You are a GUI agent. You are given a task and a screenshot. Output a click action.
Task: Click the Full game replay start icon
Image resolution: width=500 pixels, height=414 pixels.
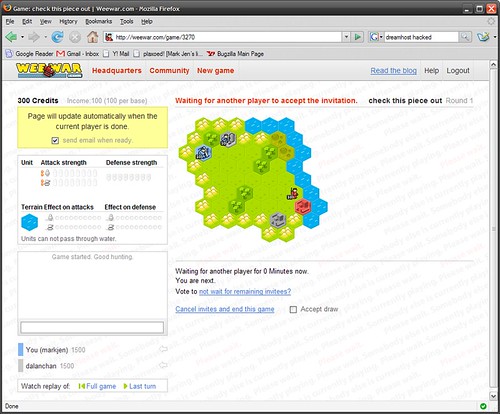(81, 386)
